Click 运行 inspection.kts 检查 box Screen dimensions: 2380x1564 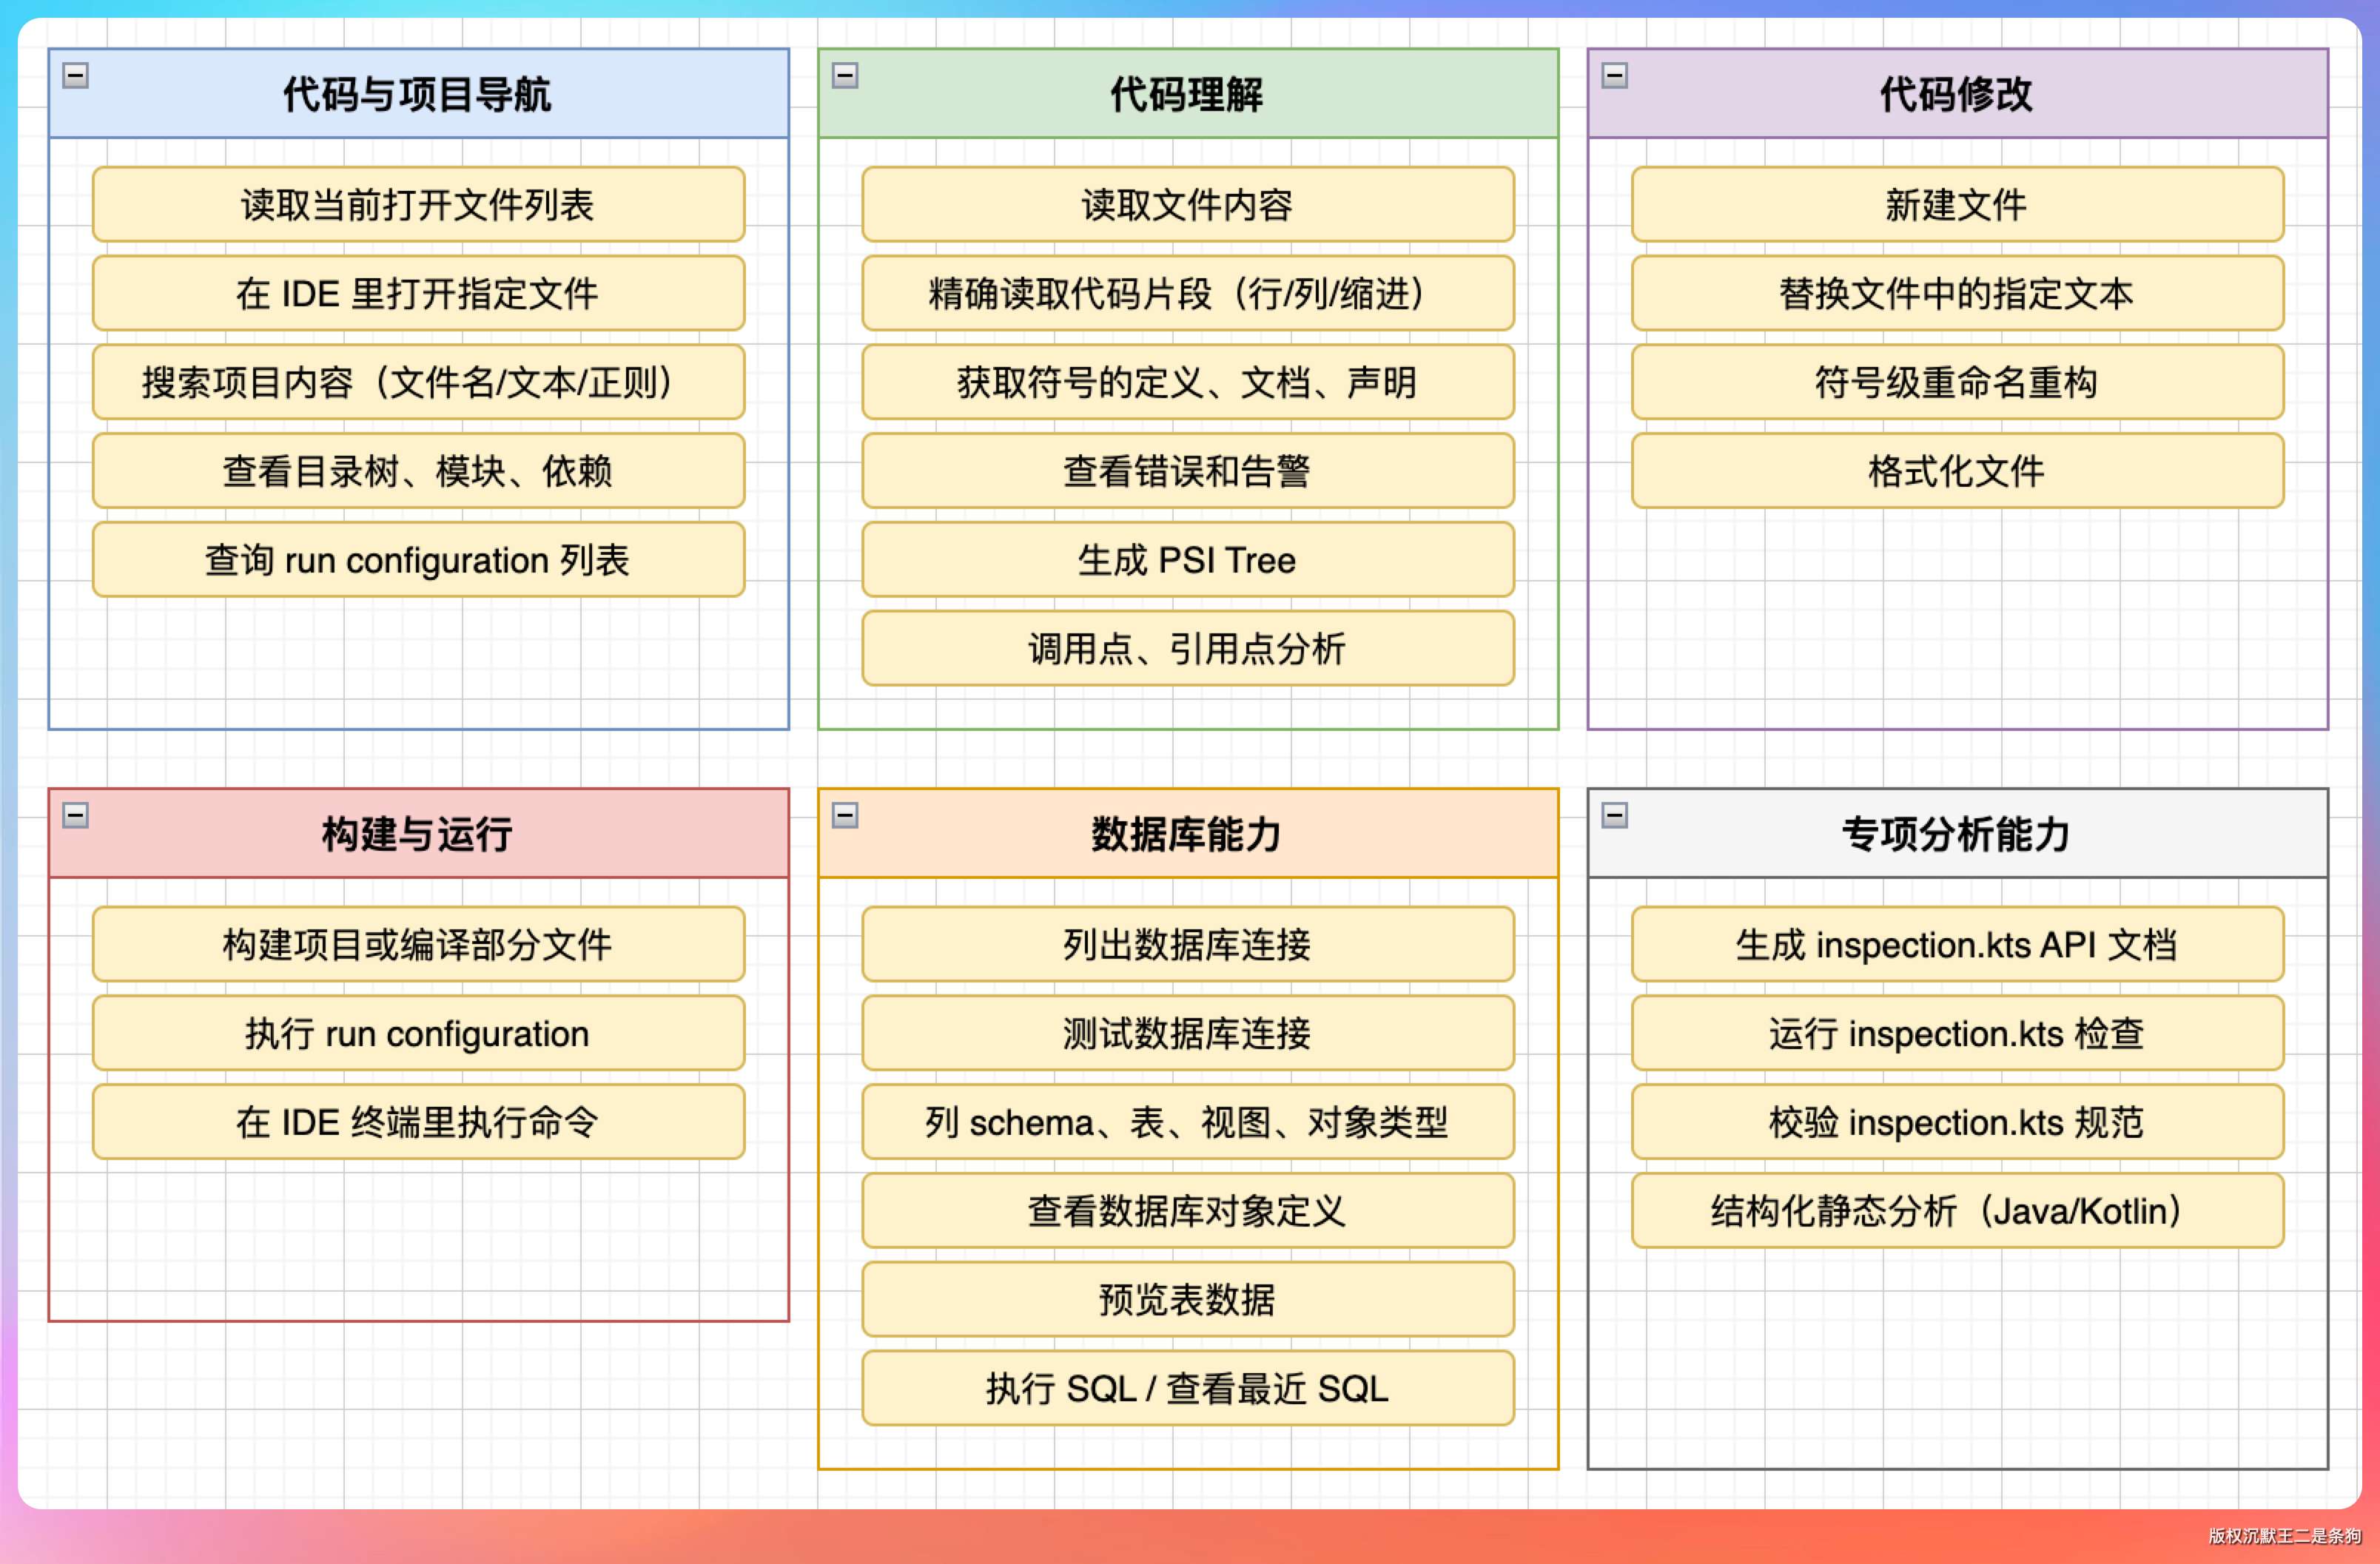click(x=1956, y=1033)
